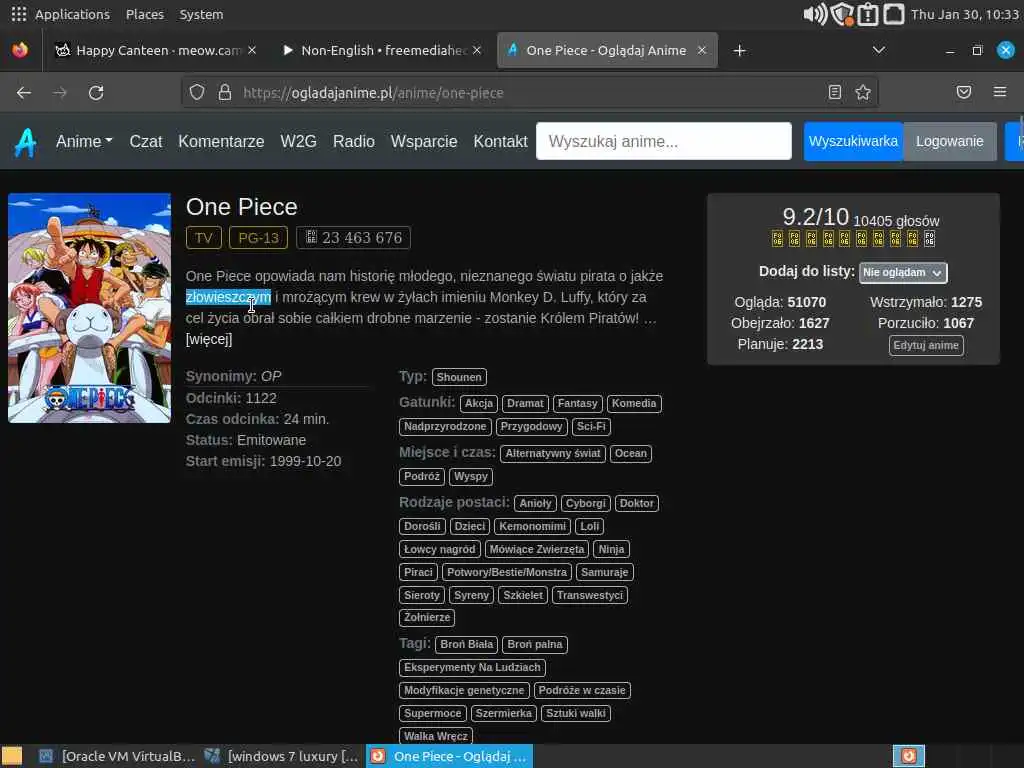
Task: Open the 'Nie oglądam' list dropdown
Action: [903, 272]
